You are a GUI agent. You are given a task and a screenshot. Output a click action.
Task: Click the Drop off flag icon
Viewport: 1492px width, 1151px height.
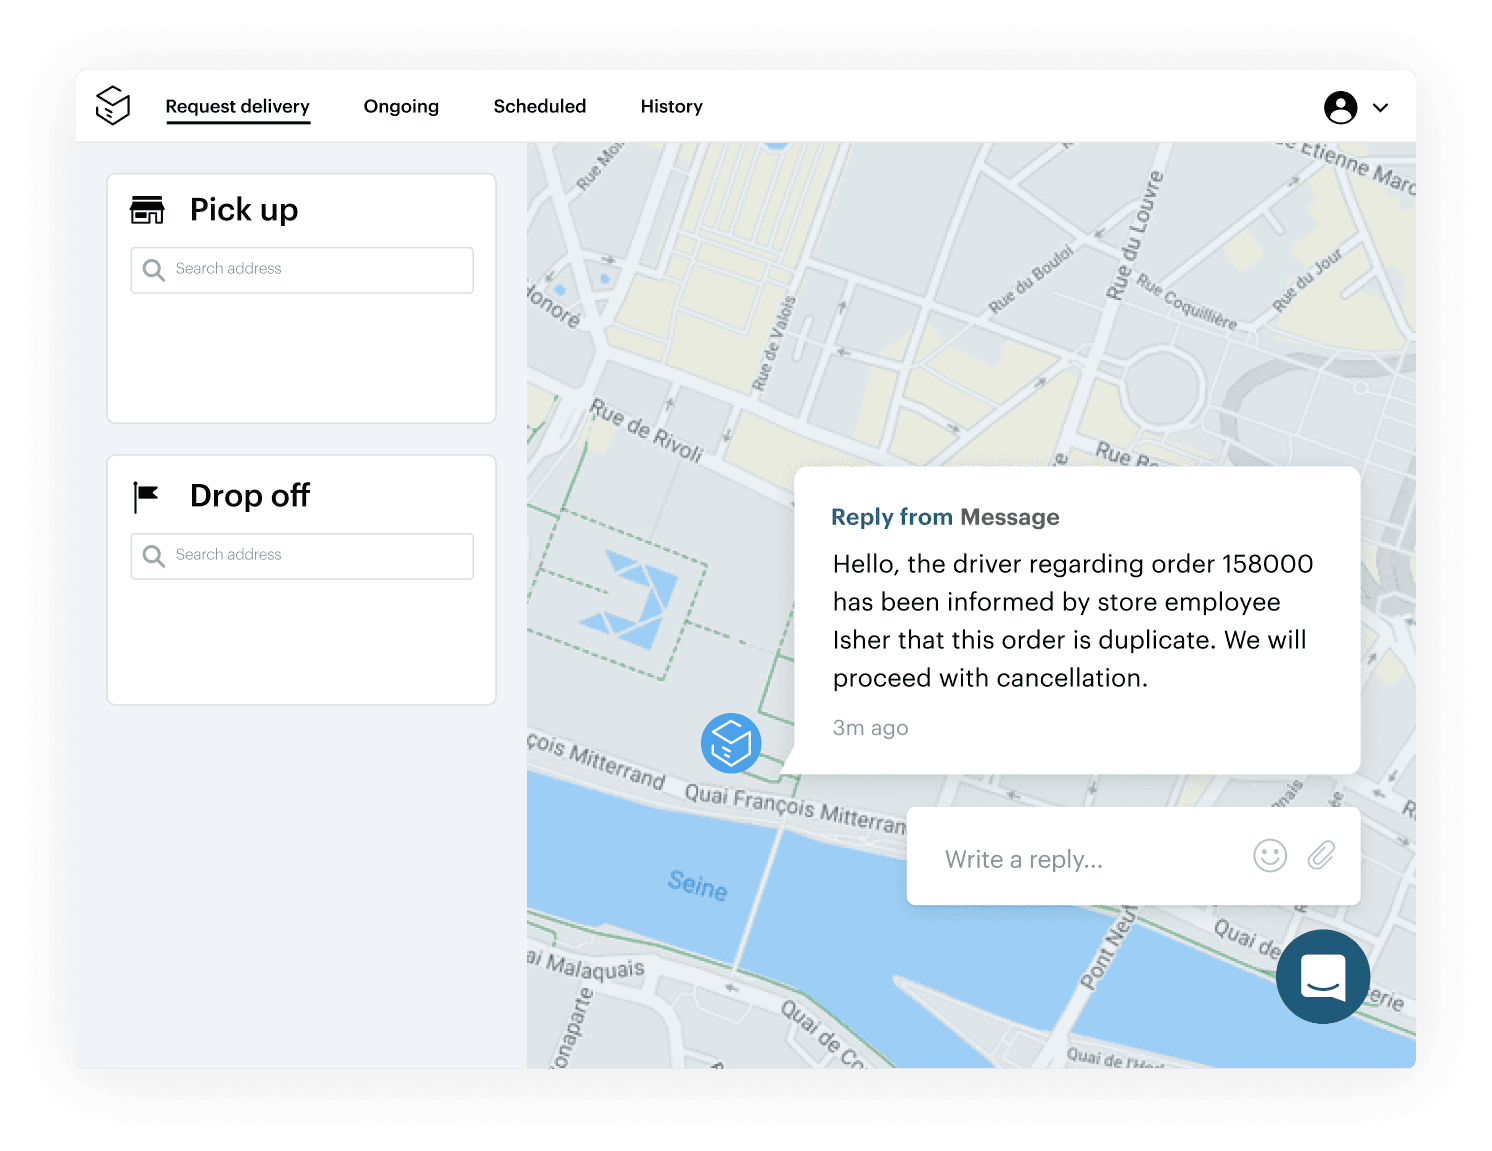coord(146,496)
